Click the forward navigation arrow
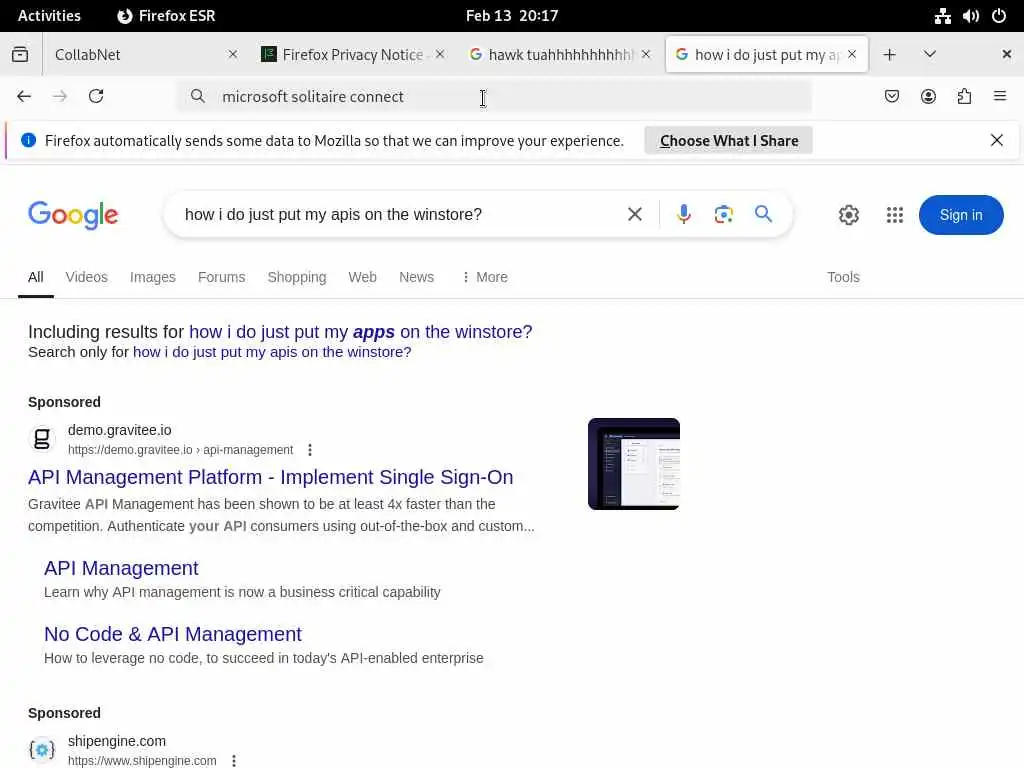This screenshot has width=1024, height=768. [x=60, y=97]
